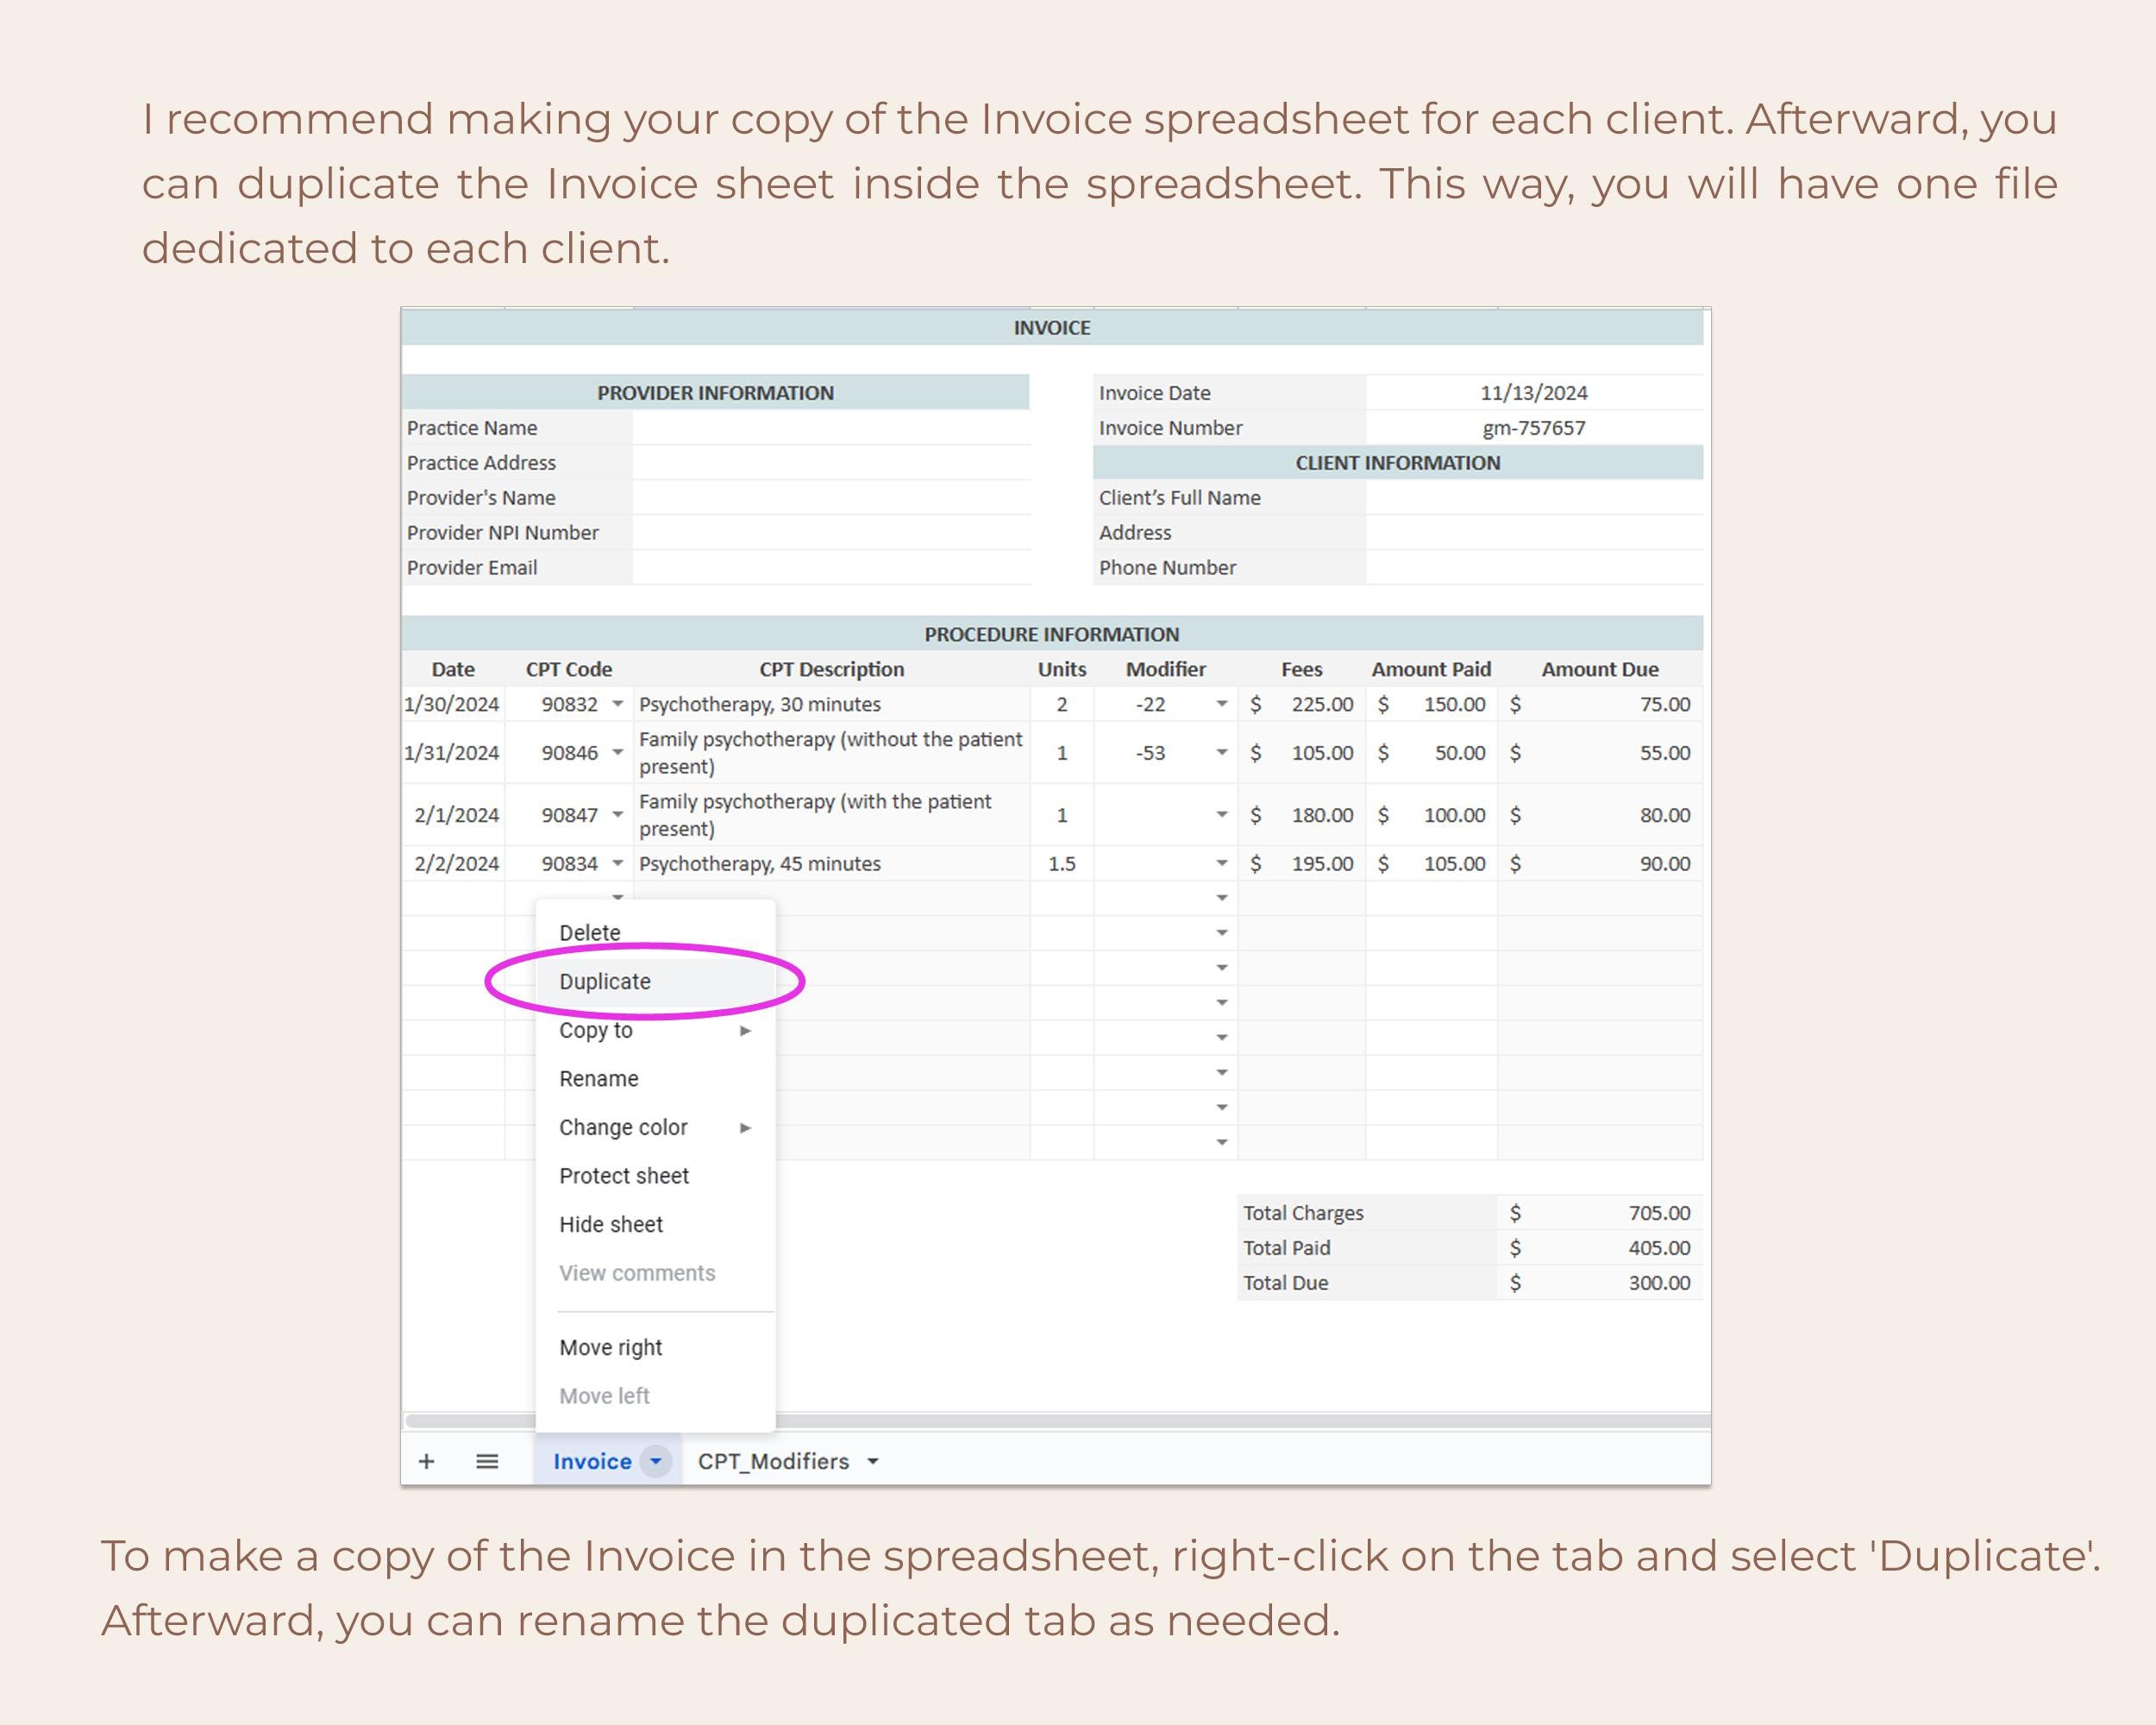Click the Practice Name input cell
Viewport: 2156px width, 1725px height.
pyautogui.click(x=830, y=427)
